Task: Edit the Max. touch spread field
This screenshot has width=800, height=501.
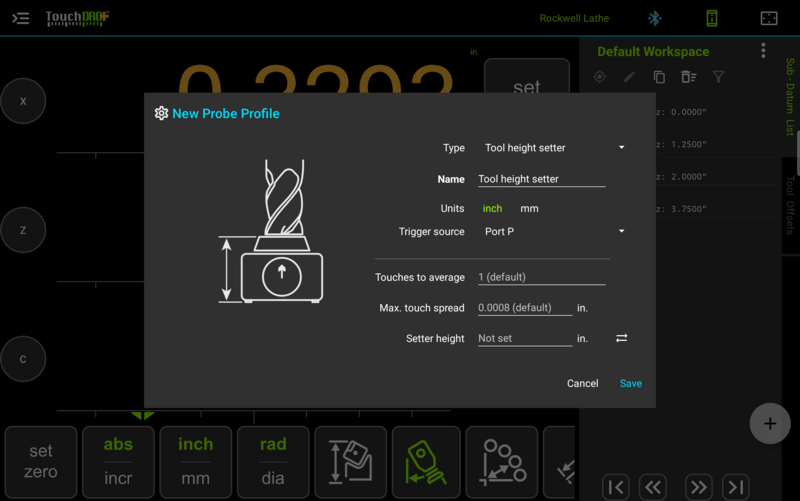Action: pos(524,308)
